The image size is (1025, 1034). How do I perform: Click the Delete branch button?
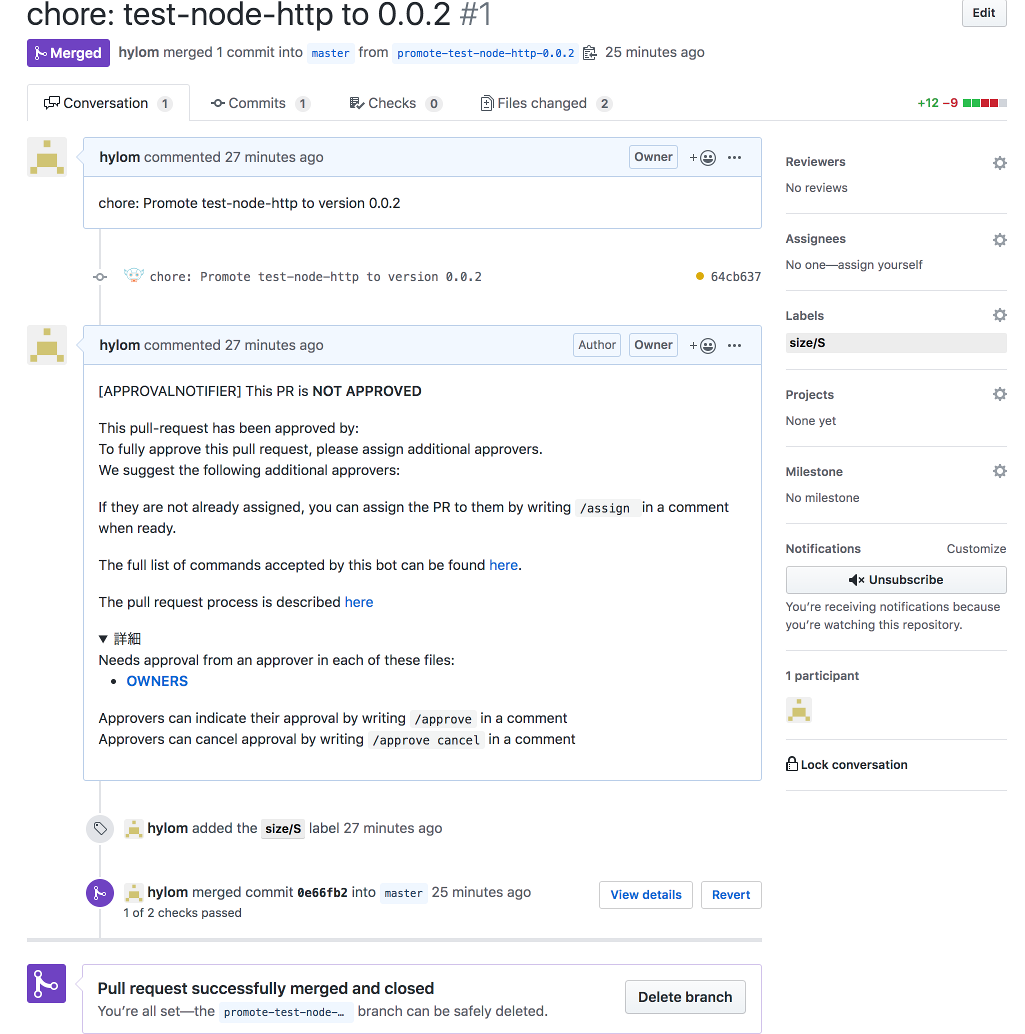[685, 997]
